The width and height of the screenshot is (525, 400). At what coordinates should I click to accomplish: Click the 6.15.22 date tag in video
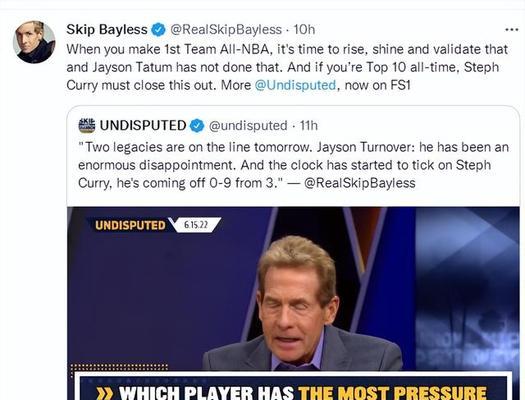(196, 225)
